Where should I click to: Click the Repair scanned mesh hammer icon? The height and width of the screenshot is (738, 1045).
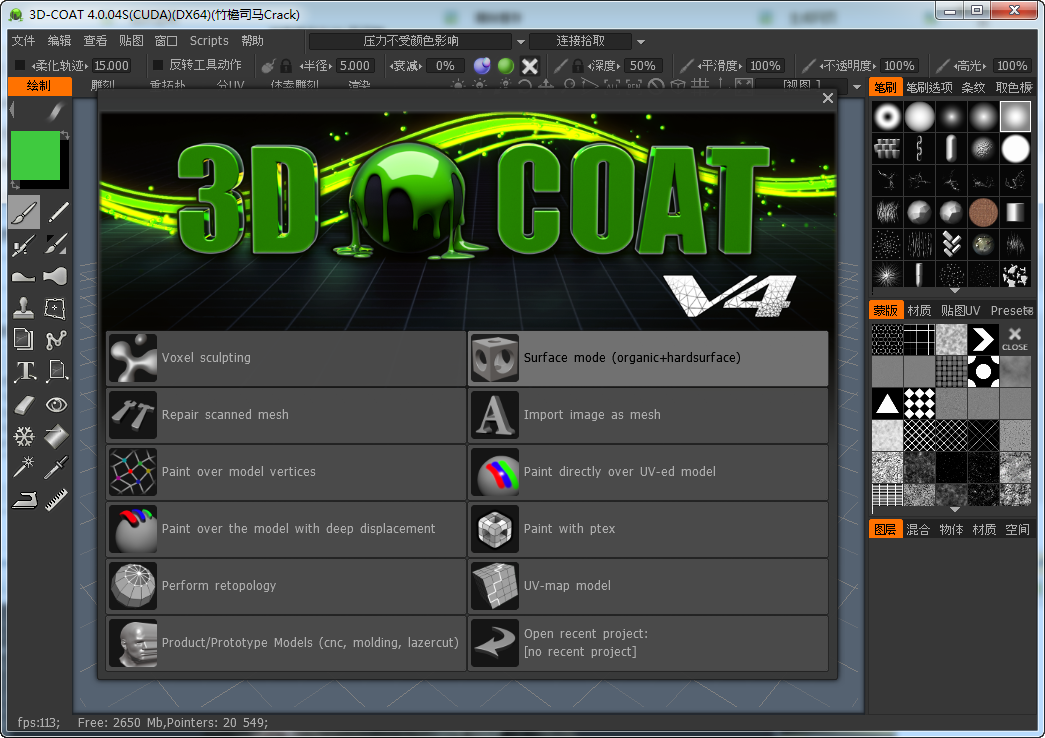(x=133, y=415)
